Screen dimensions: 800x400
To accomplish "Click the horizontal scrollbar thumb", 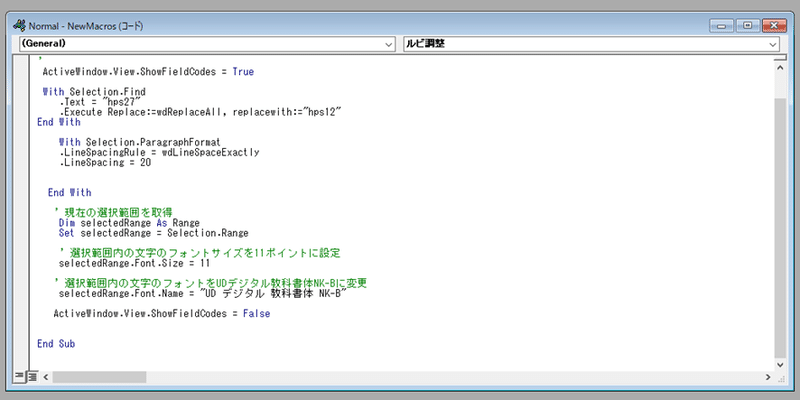I will (x=99, y=377).
